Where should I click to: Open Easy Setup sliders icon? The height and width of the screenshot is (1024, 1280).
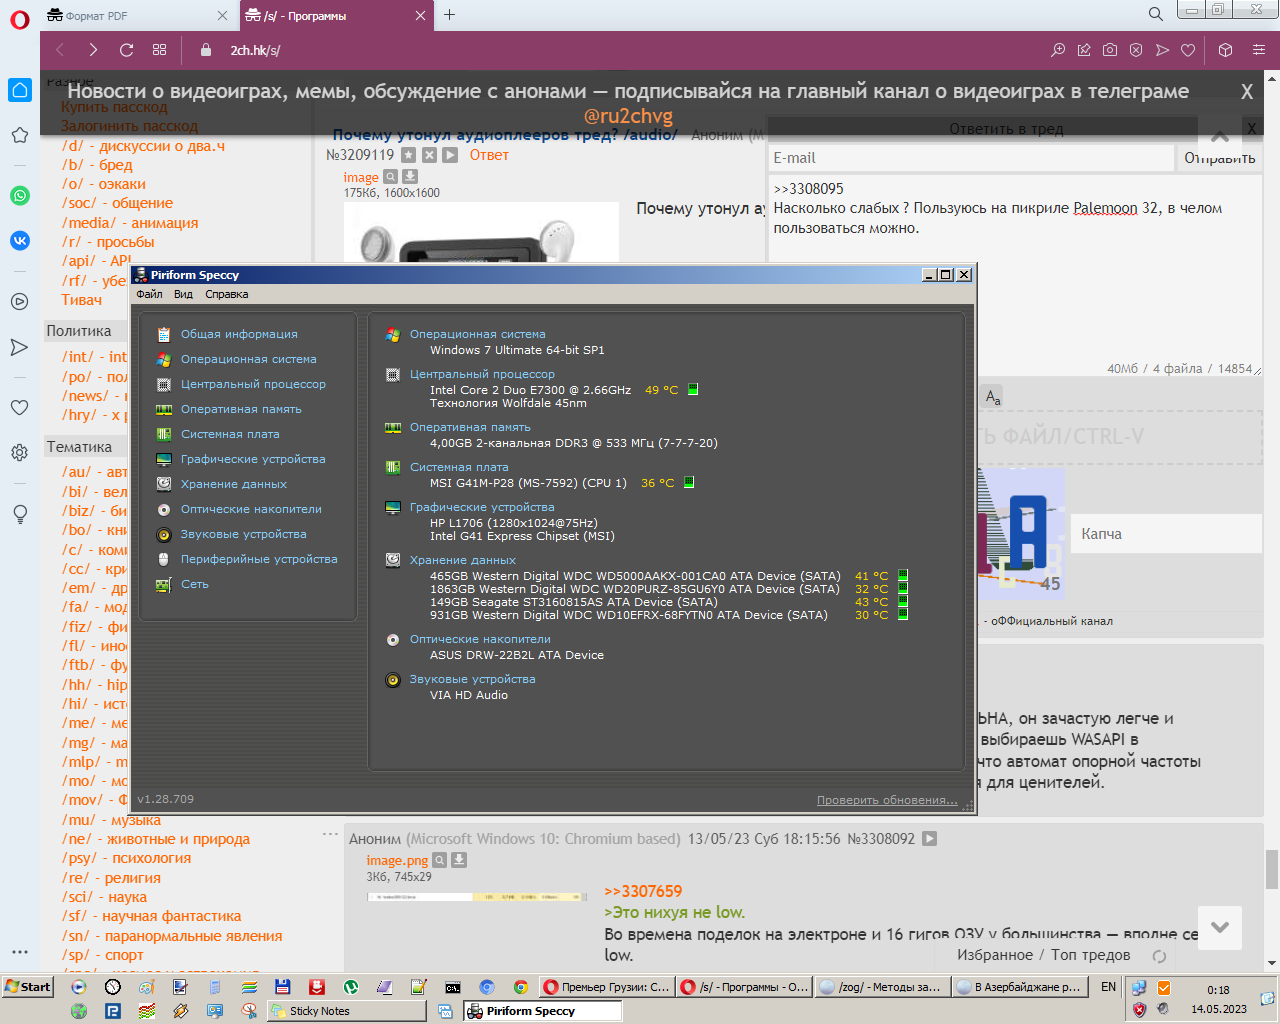1259,50
